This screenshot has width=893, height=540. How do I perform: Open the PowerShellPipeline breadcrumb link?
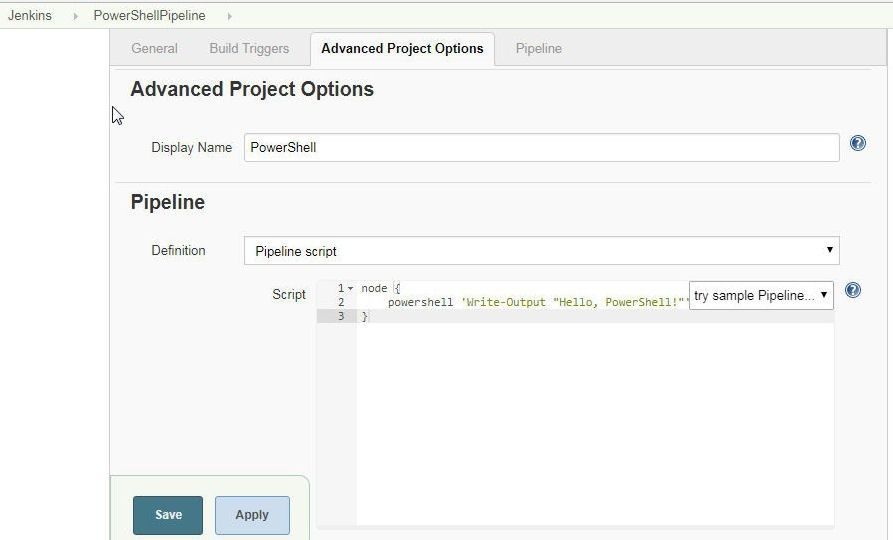pyautogui.click(x=149, y=15)
